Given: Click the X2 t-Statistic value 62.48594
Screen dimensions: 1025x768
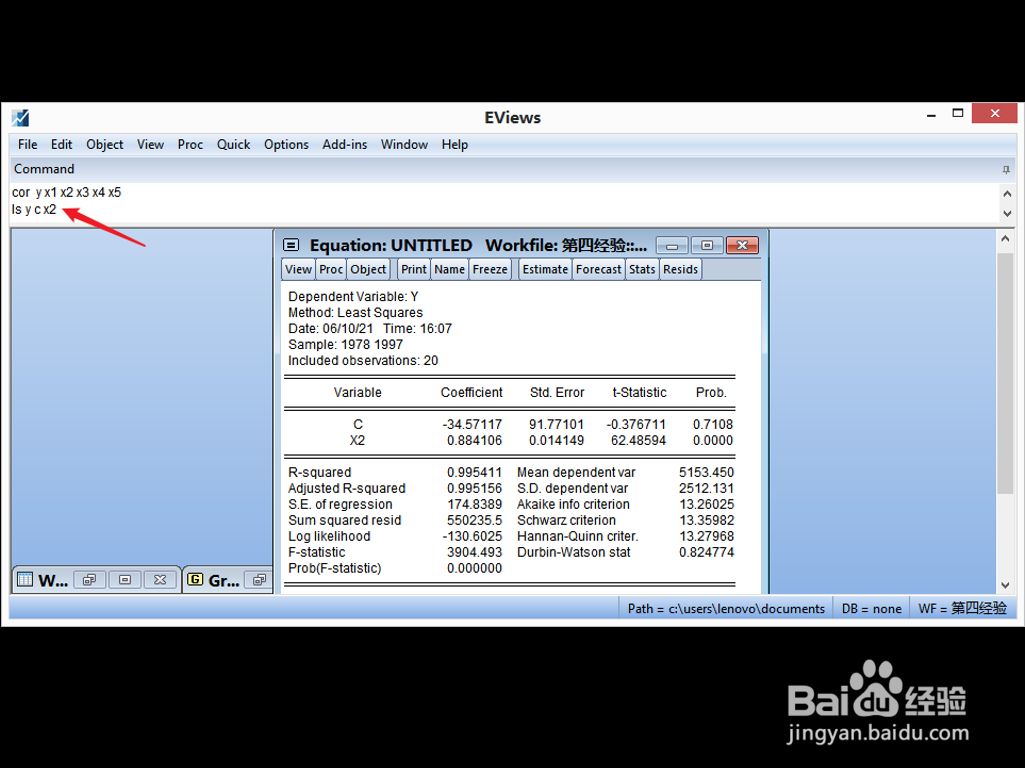Looking at the screenshot, I should (638, 441).
